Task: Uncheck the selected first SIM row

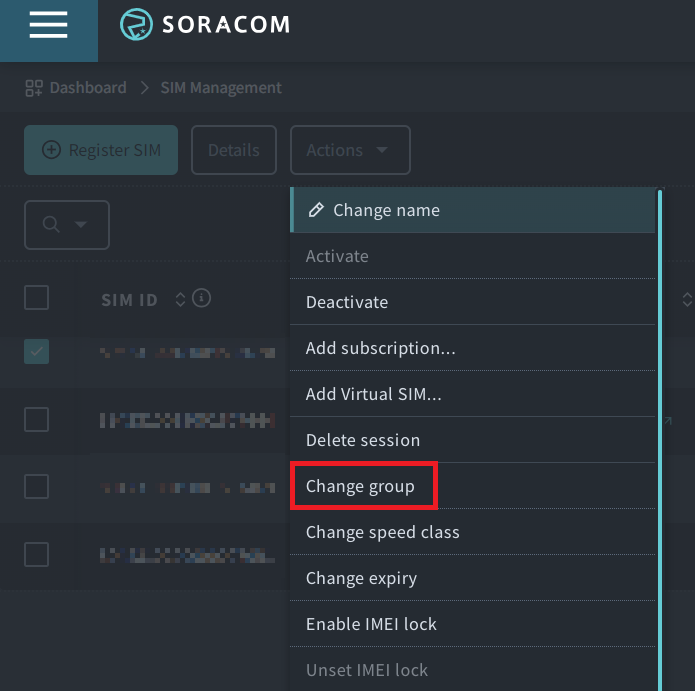Action: [36, 351]
